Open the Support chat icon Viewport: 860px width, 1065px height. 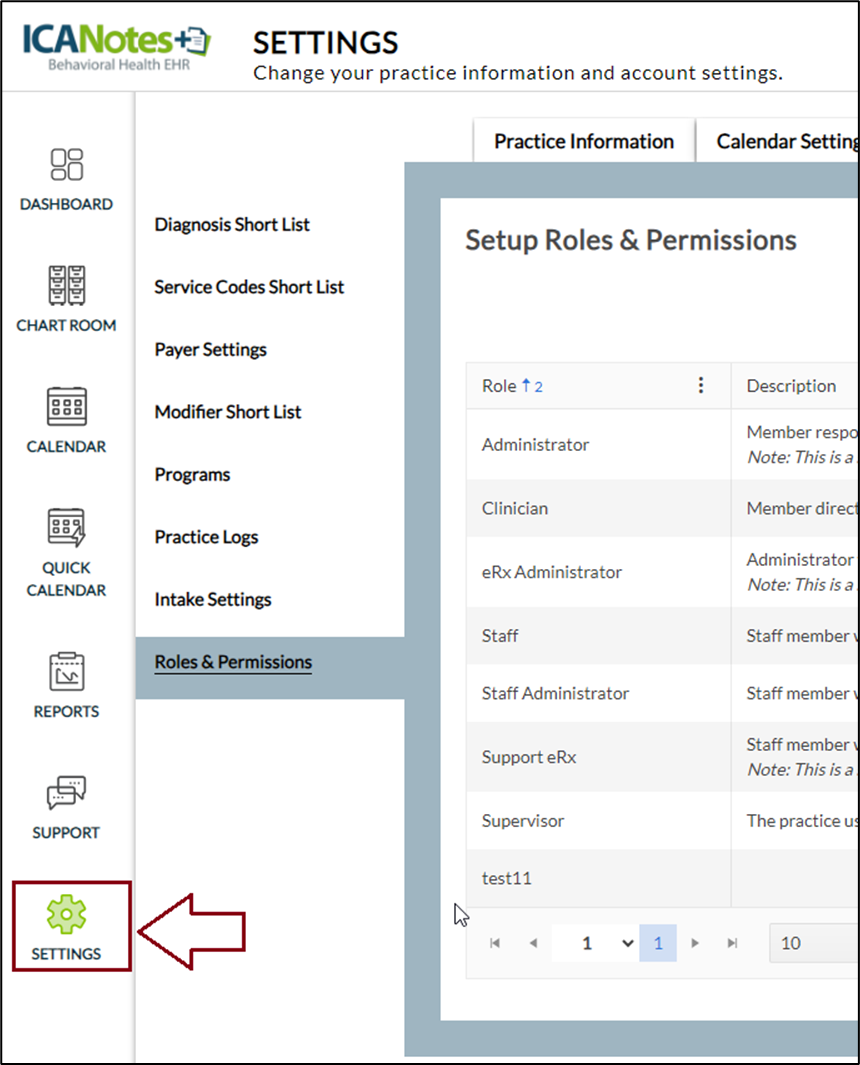(67, 794)
